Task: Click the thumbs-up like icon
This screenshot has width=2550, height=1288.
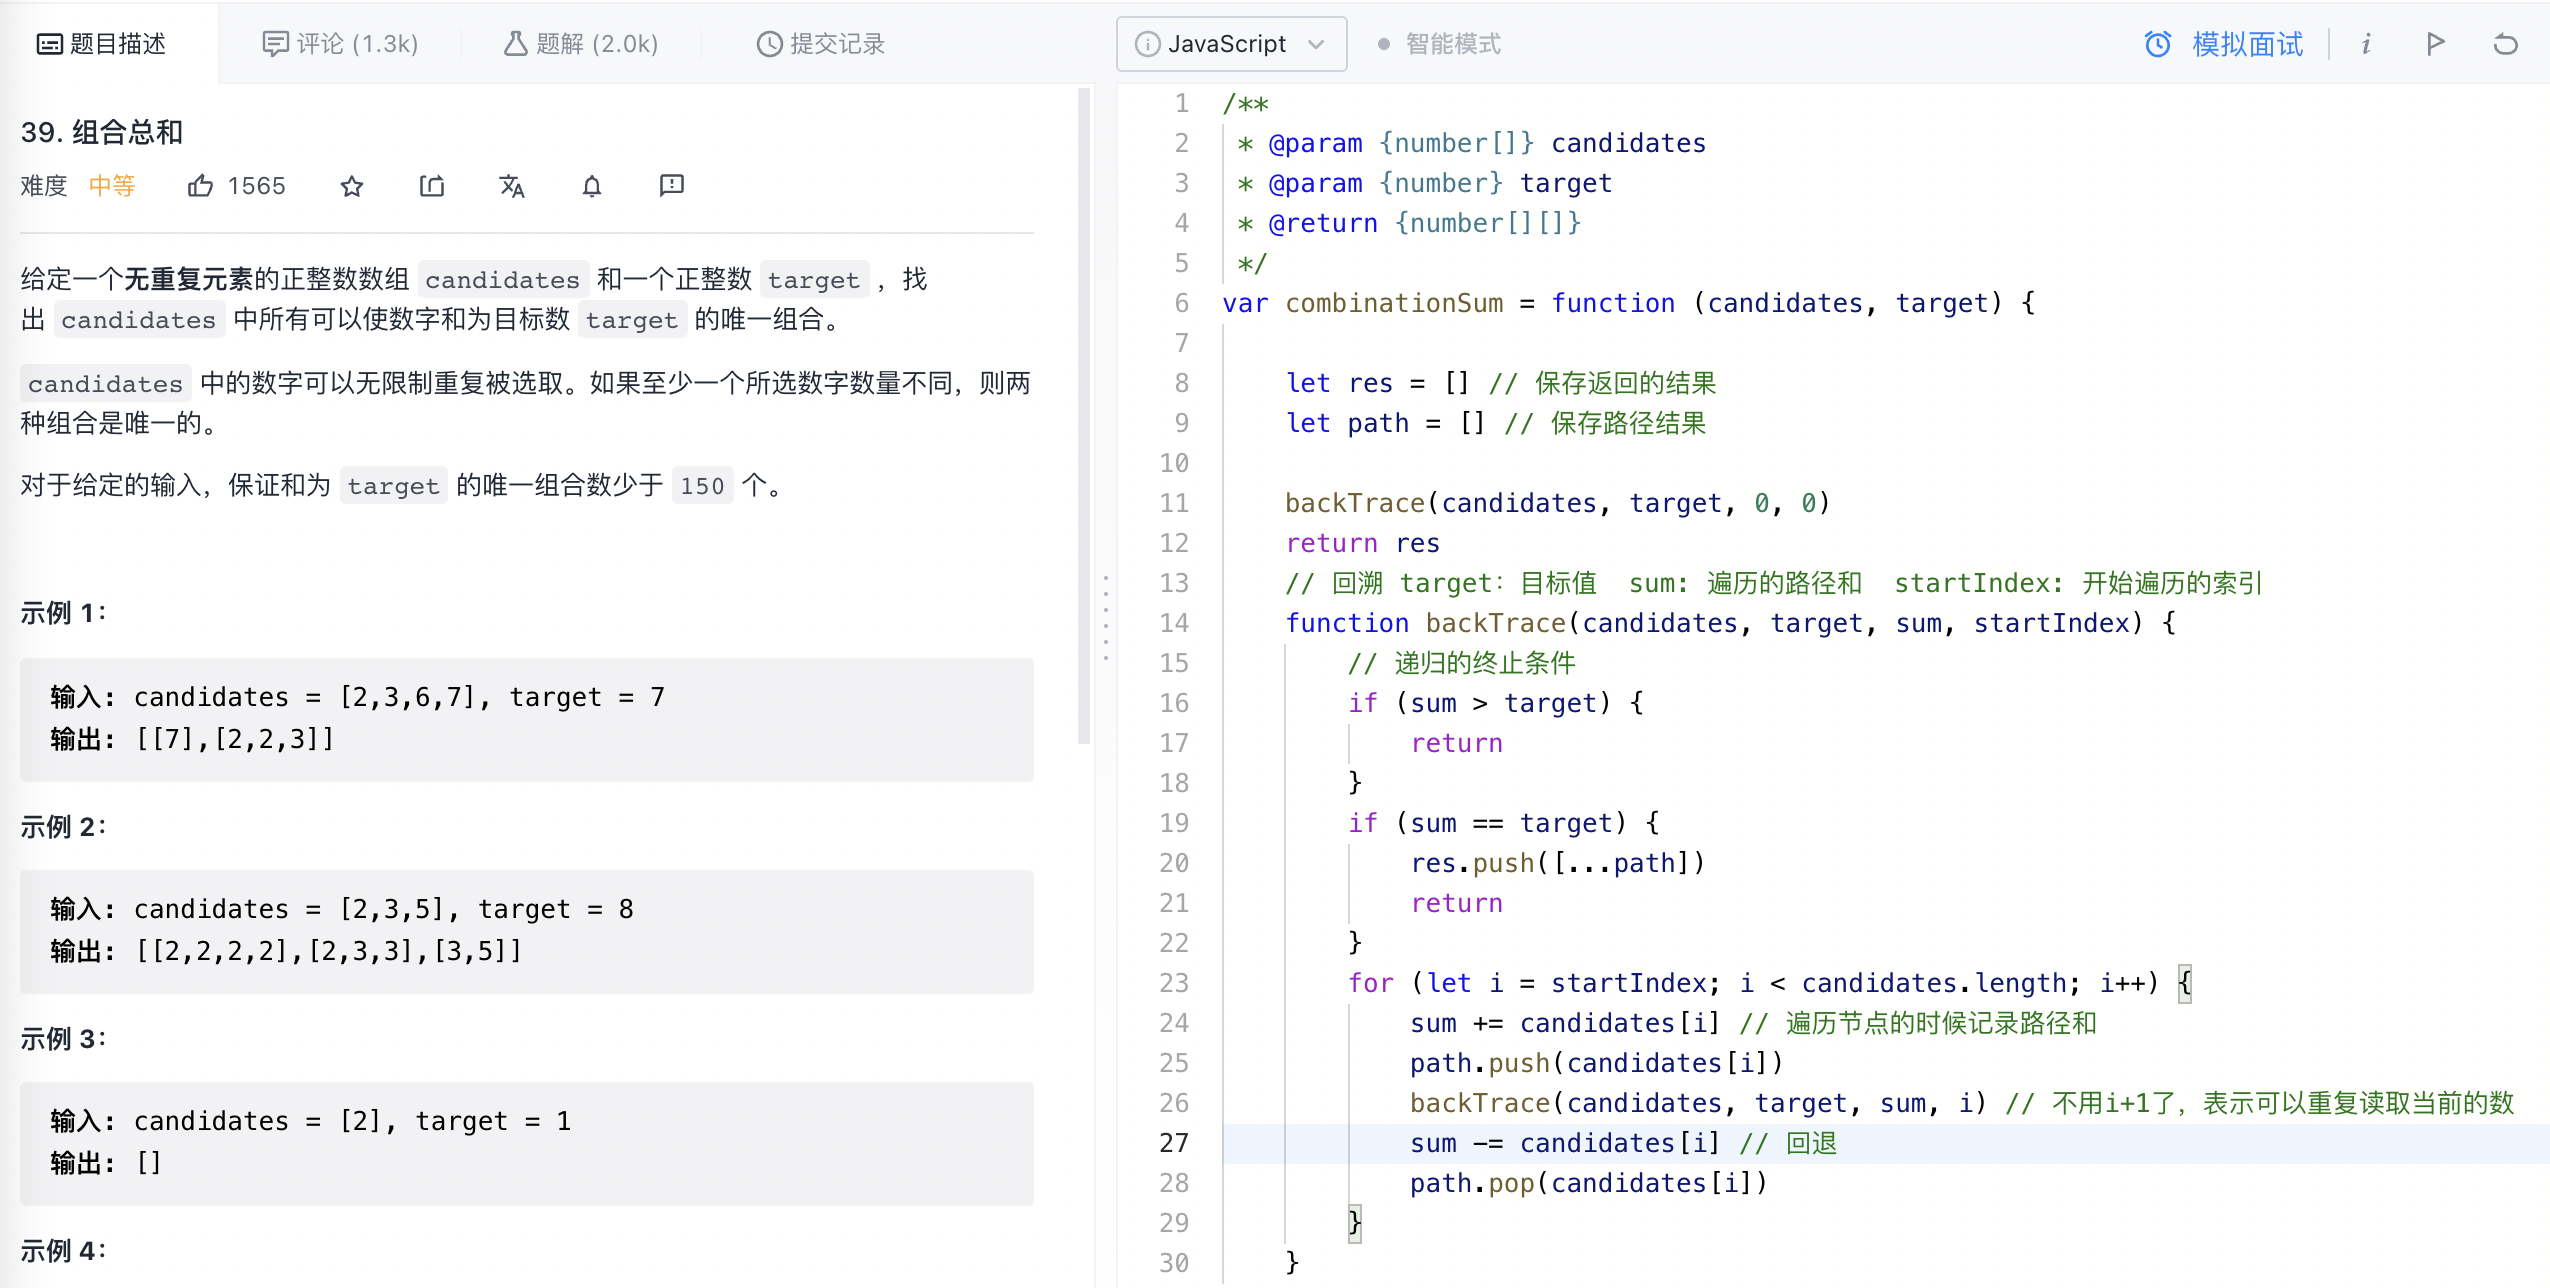Action: [200, 186]
